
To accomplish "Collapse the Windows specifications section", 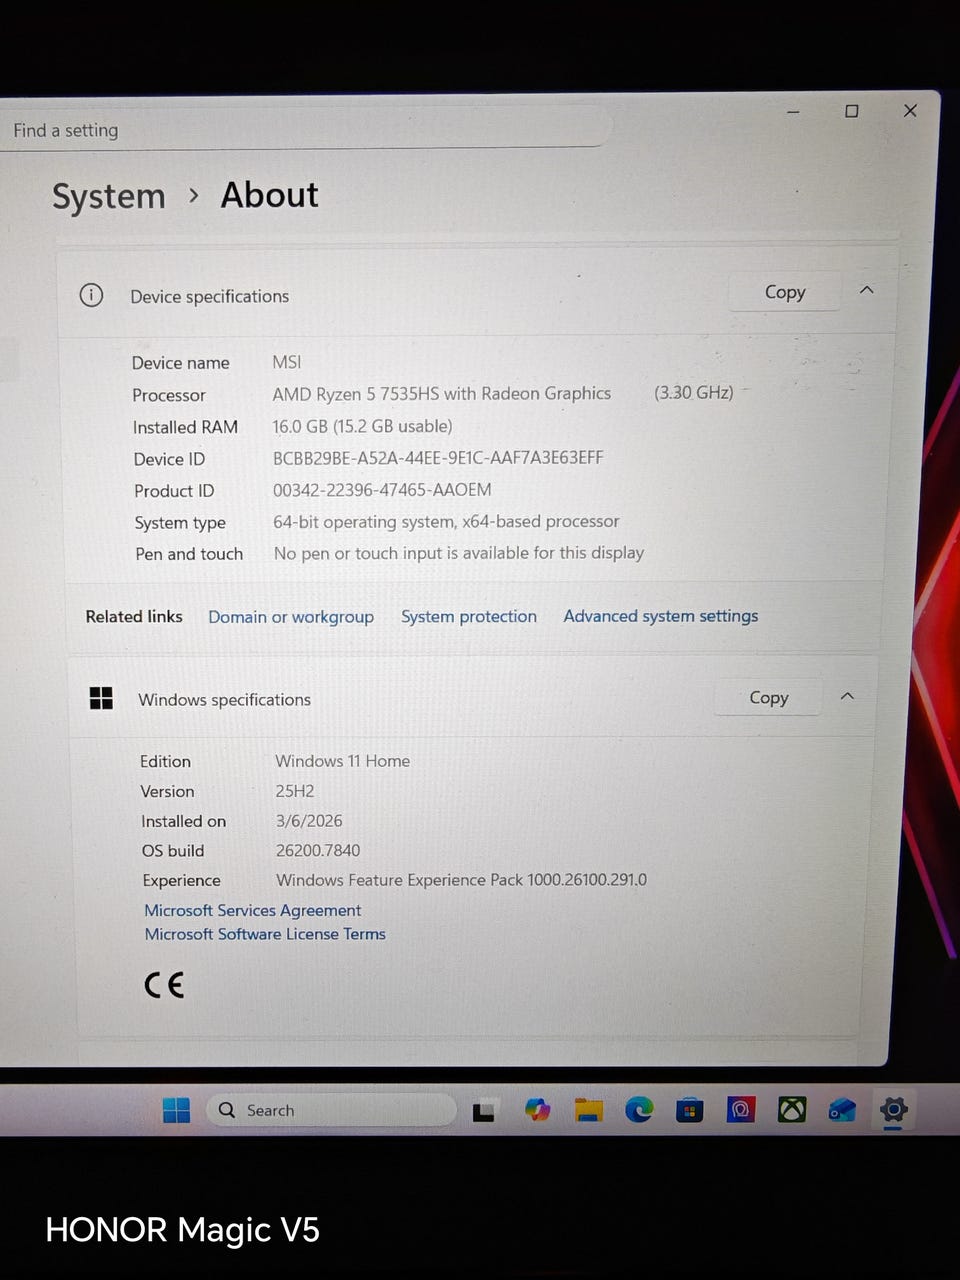I will click(847, 696).
